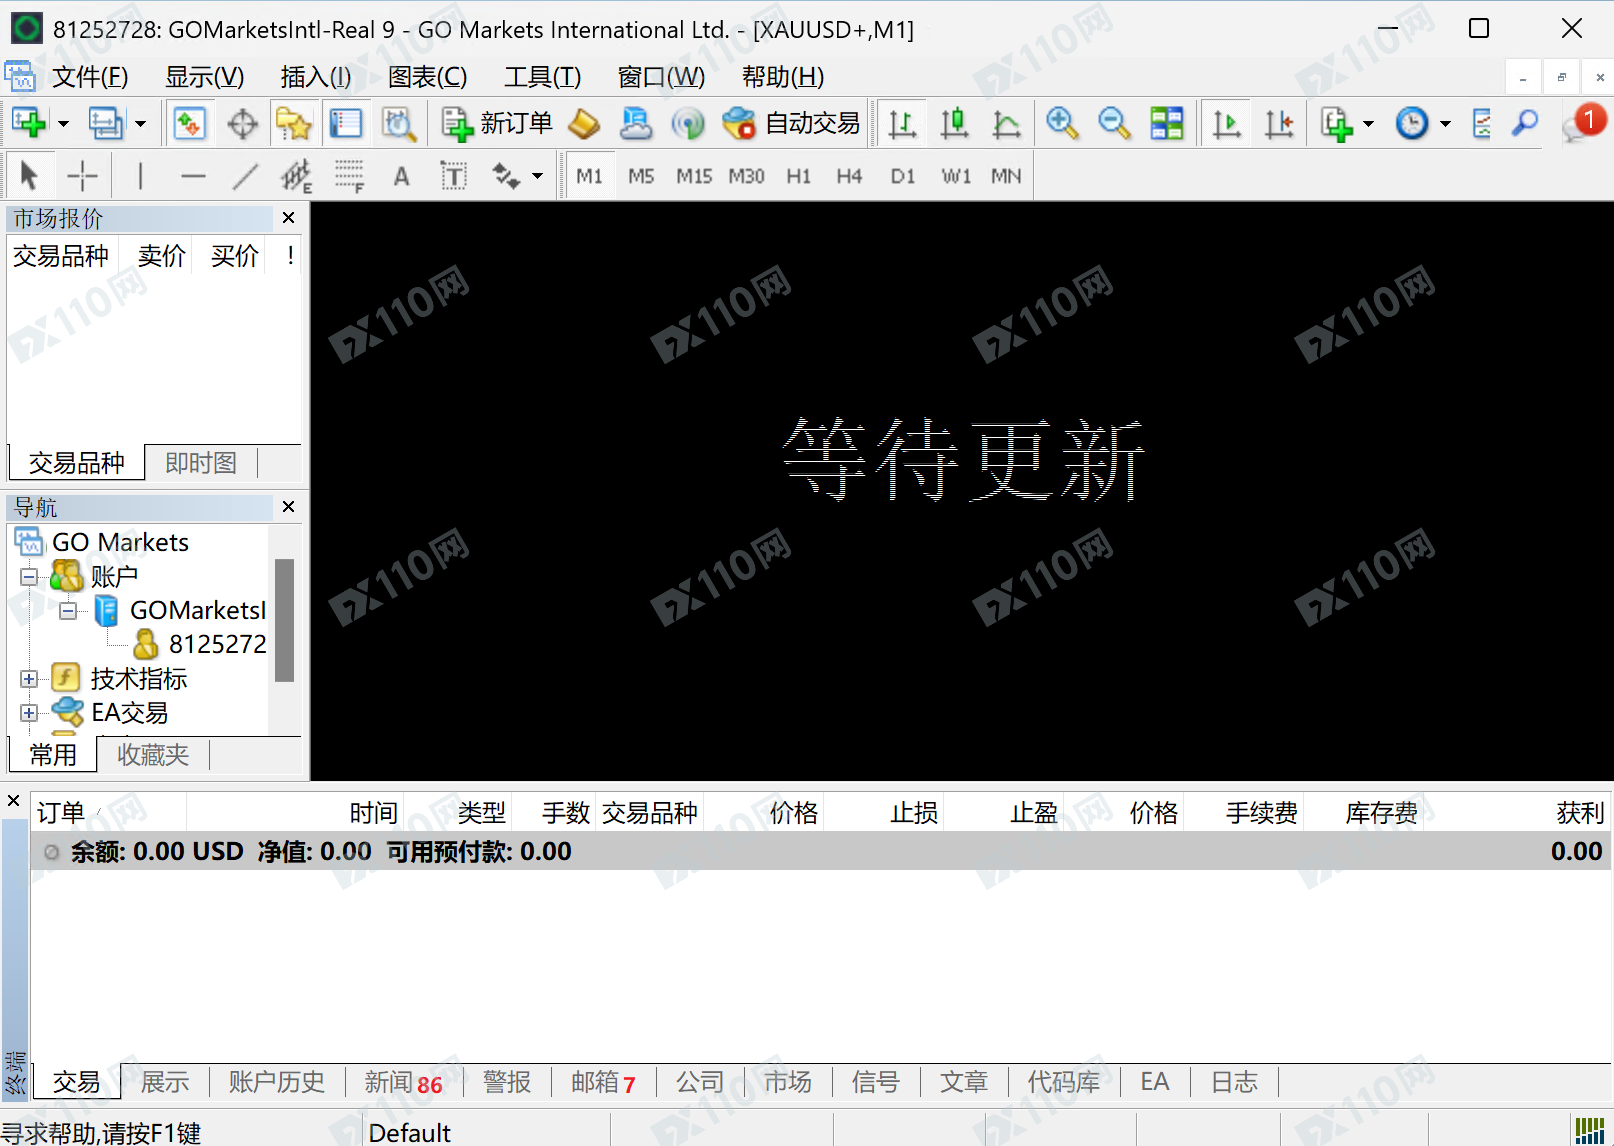1614x1146 pixels.
Task: Open the 插入 menu
Action: [x=314, y=77]
